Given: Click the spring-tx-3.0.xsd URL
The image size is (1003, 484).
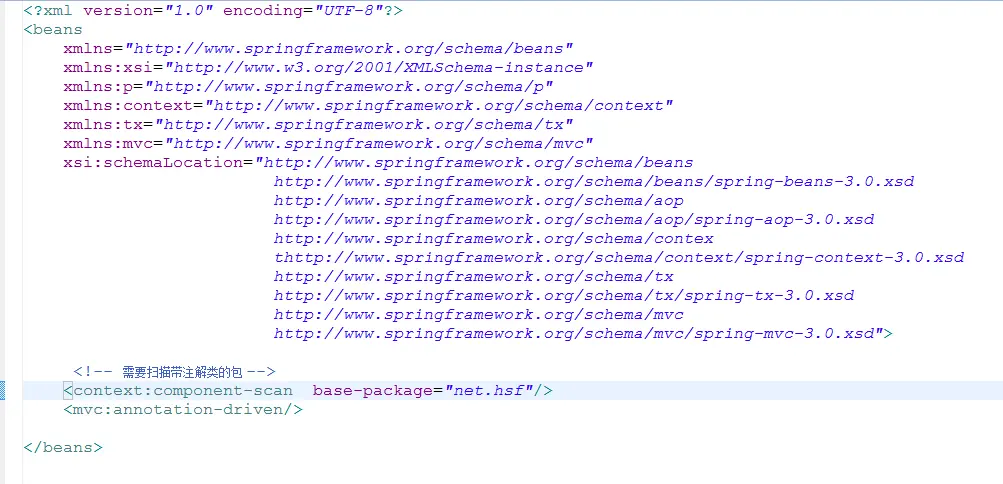Looking at the screenshot, I should pyautogui.click(x=564, y=295).
